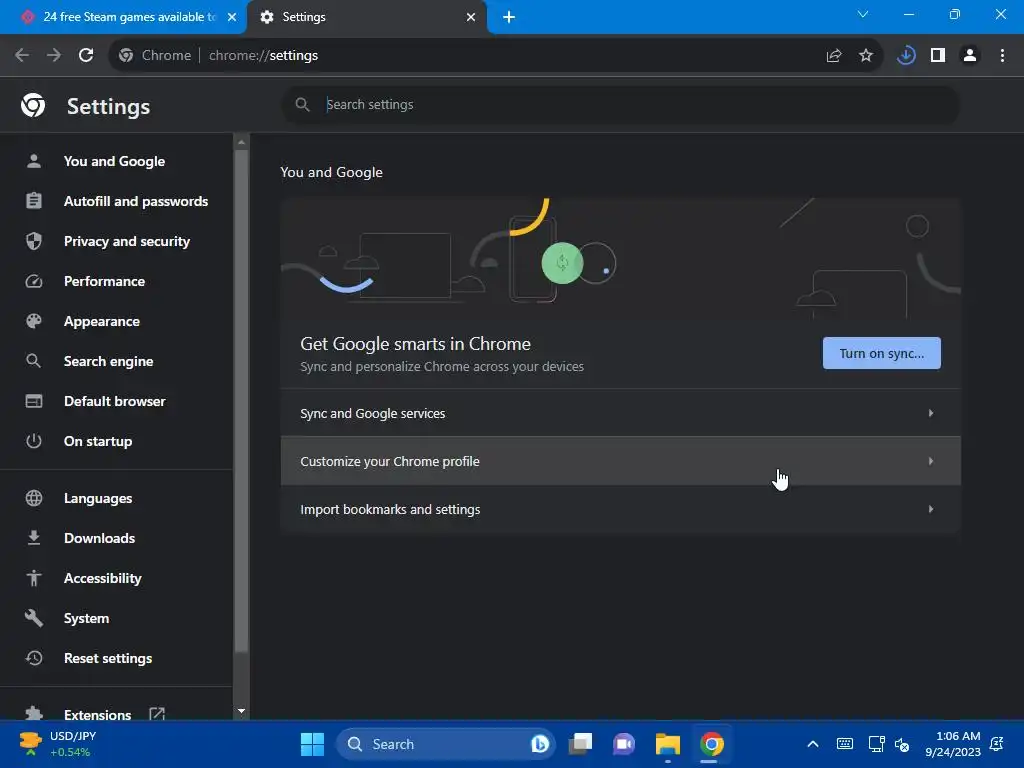Open Customize your Chrome profile row
The image size is (1024, 768).
620,461
